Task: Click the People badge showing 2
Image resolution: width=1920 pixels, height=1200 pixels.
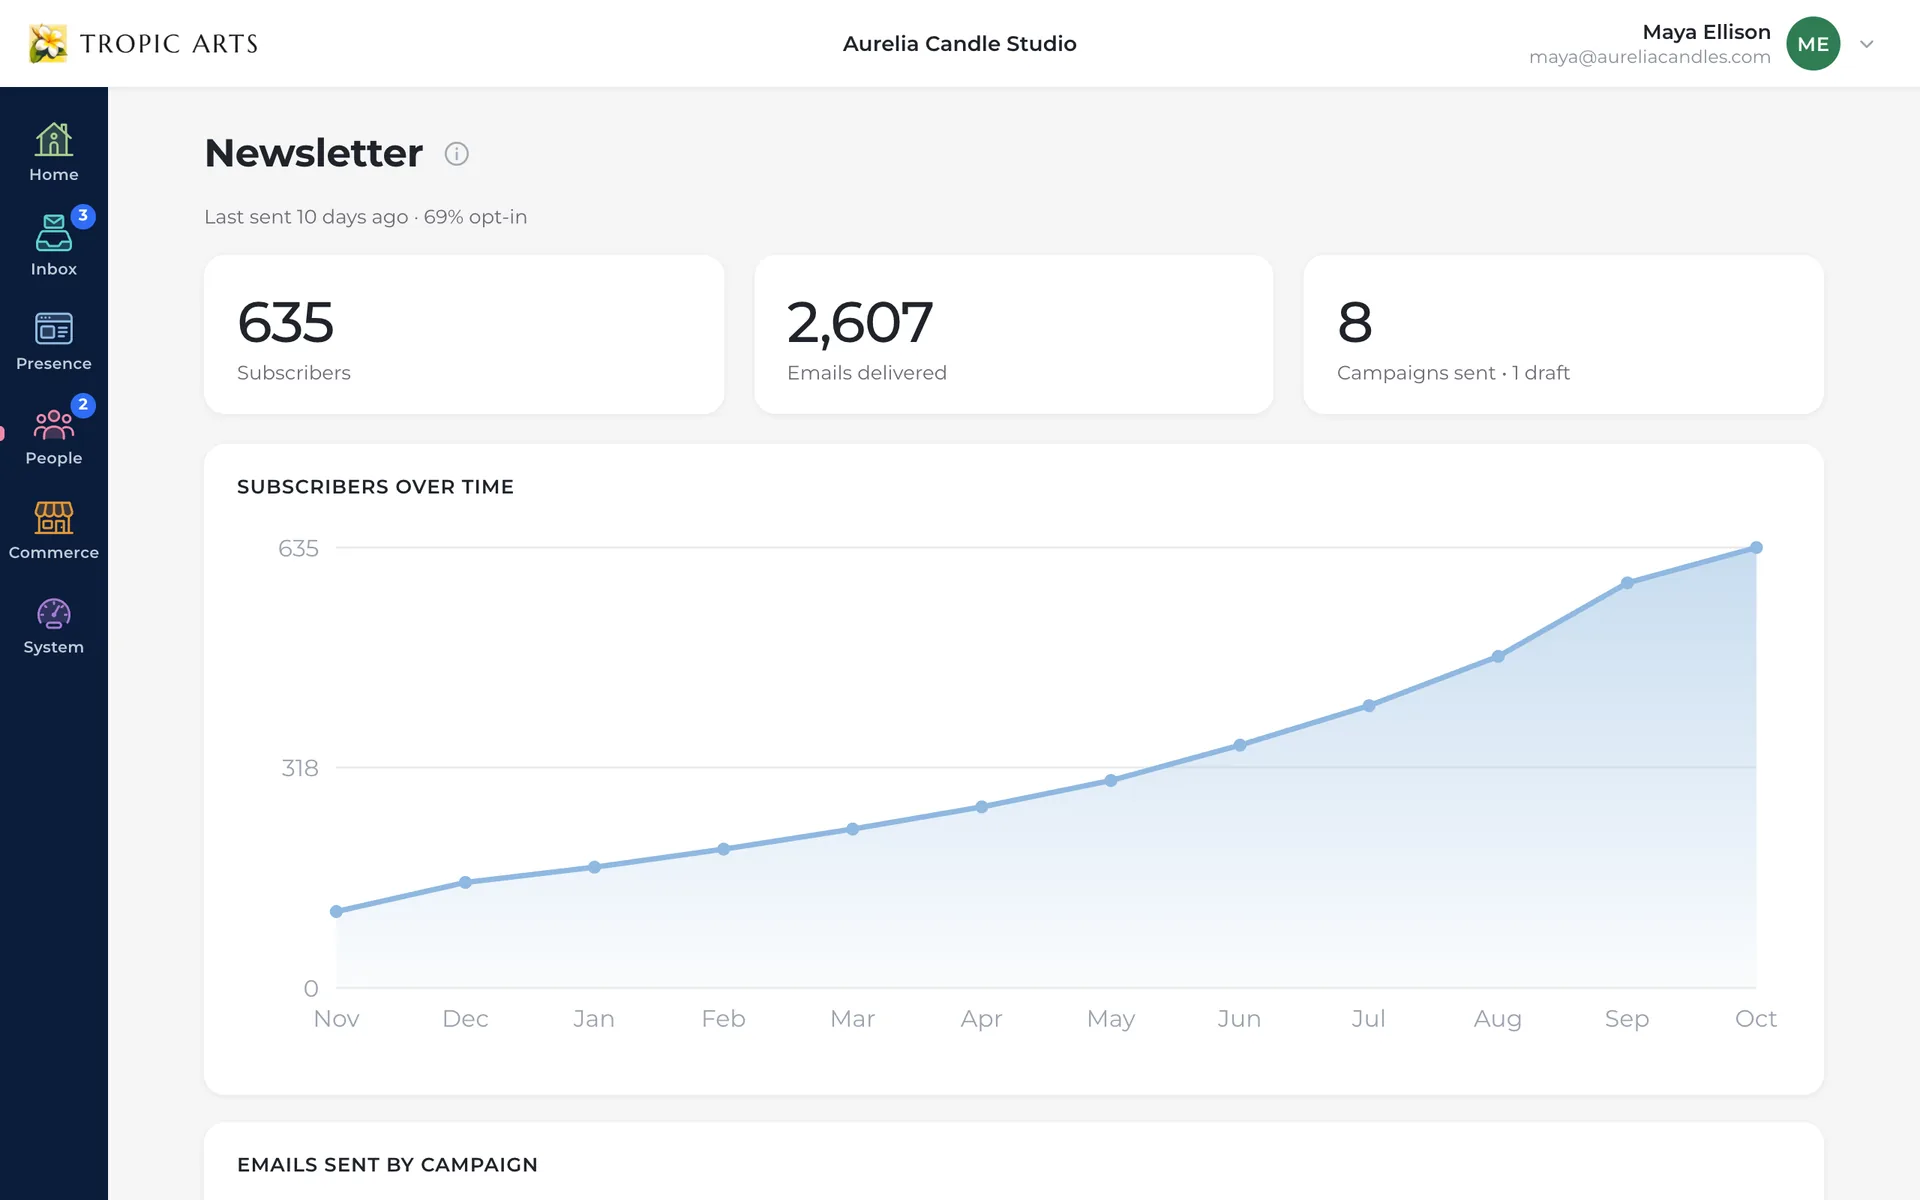Action: 83,405
